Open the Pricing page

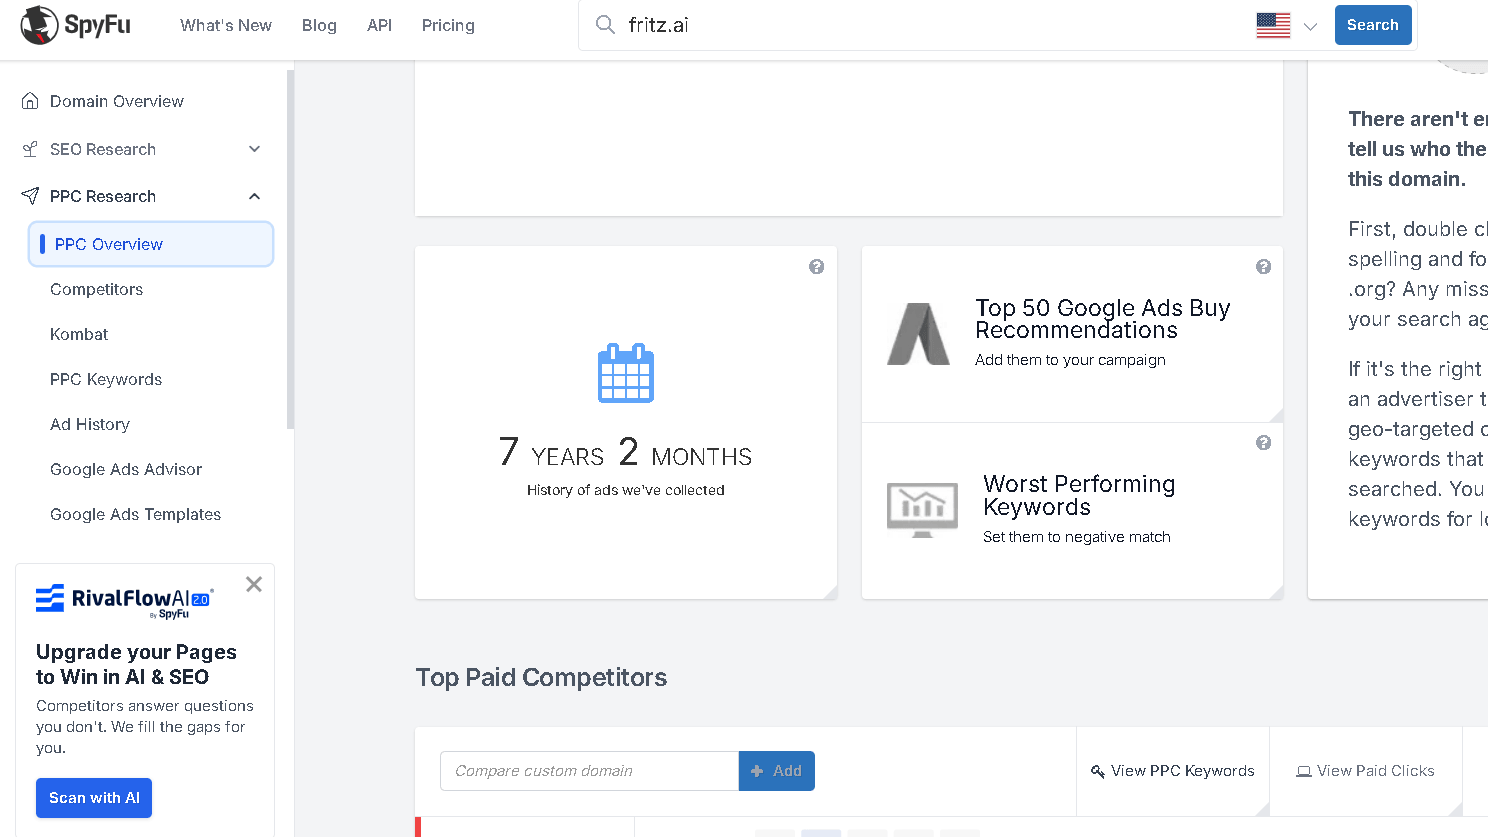(448, 25)
